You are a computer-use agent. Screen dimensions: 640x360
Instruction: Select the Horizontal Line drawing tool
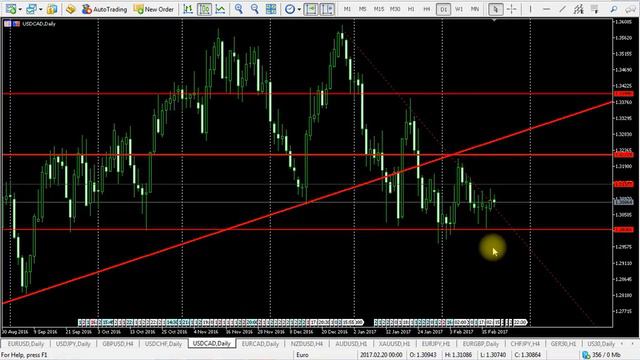pos(547,9)
